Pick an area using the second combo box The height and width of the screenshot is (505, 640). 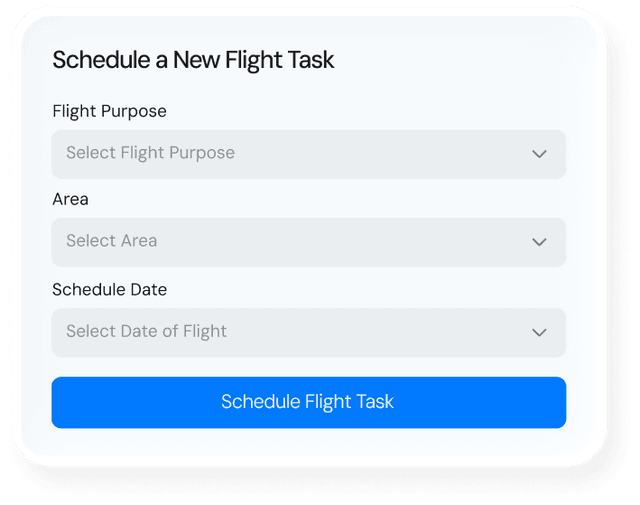click(308, 242)
